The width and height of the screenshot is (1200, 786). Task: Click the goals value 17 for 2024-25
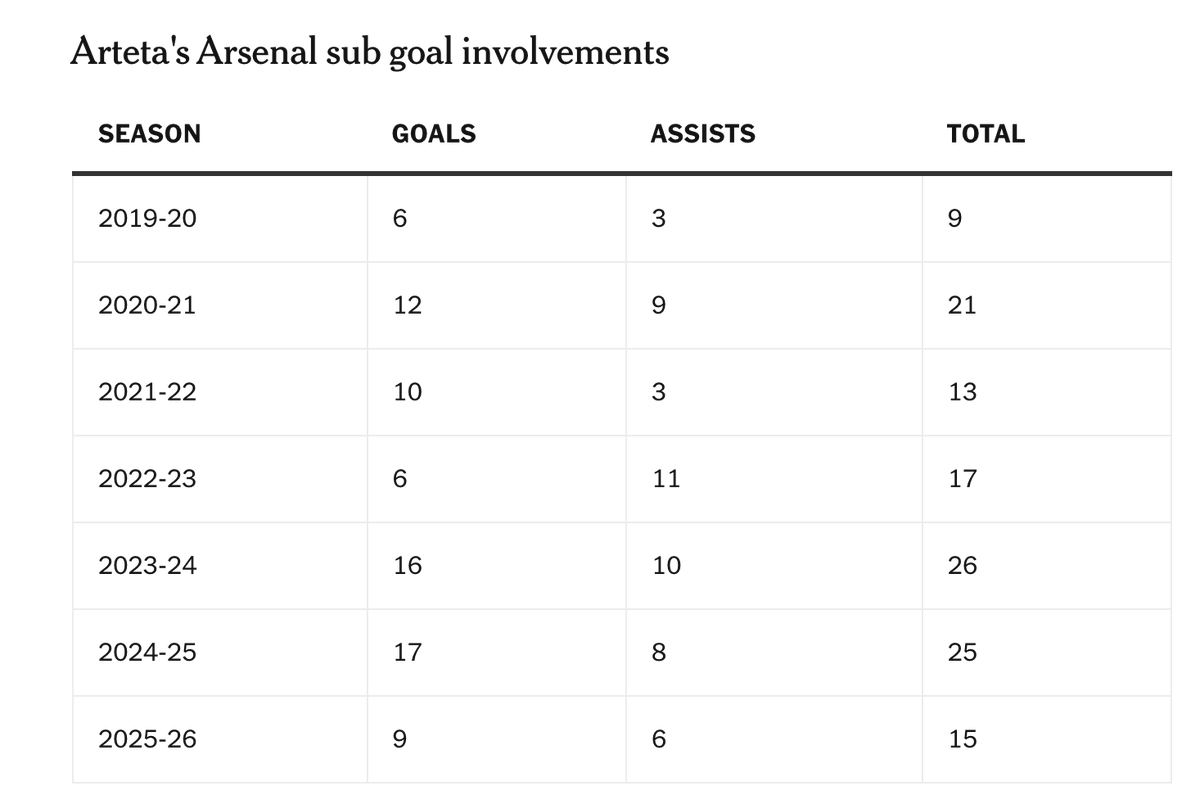click(x=407, y=653)
